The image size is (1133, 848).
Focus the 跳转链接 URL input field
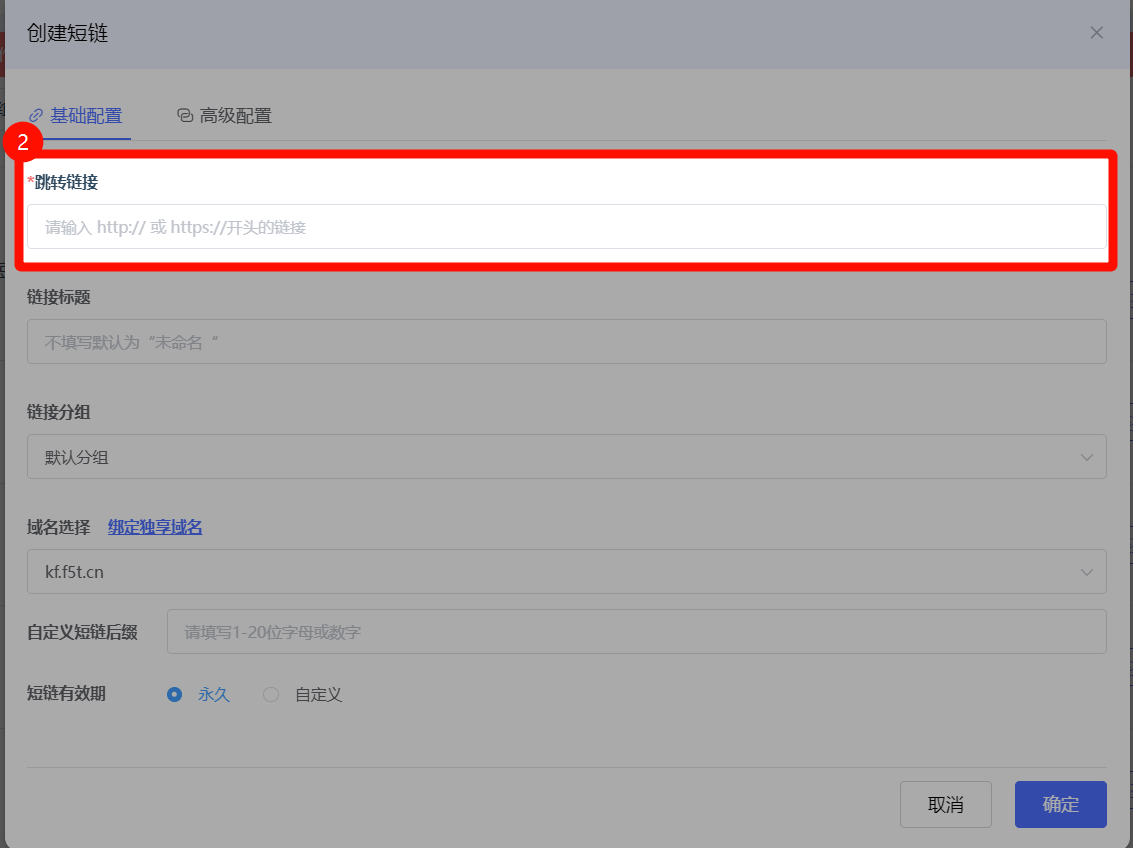tap(566, 227)
